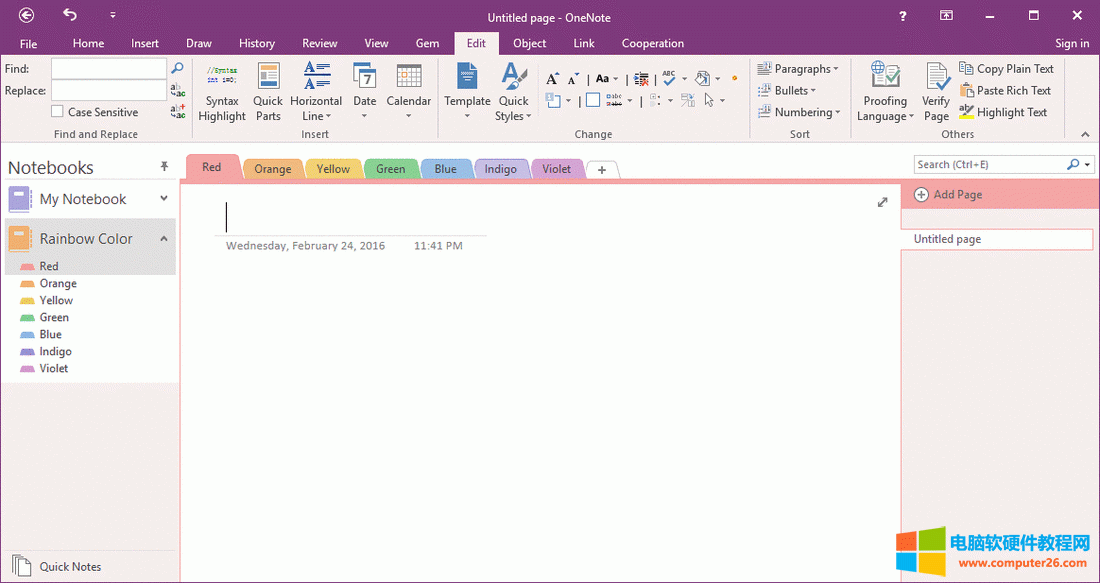Open the Orange section tab
This screenshot has width=1100, height=583.
point(272,169)
